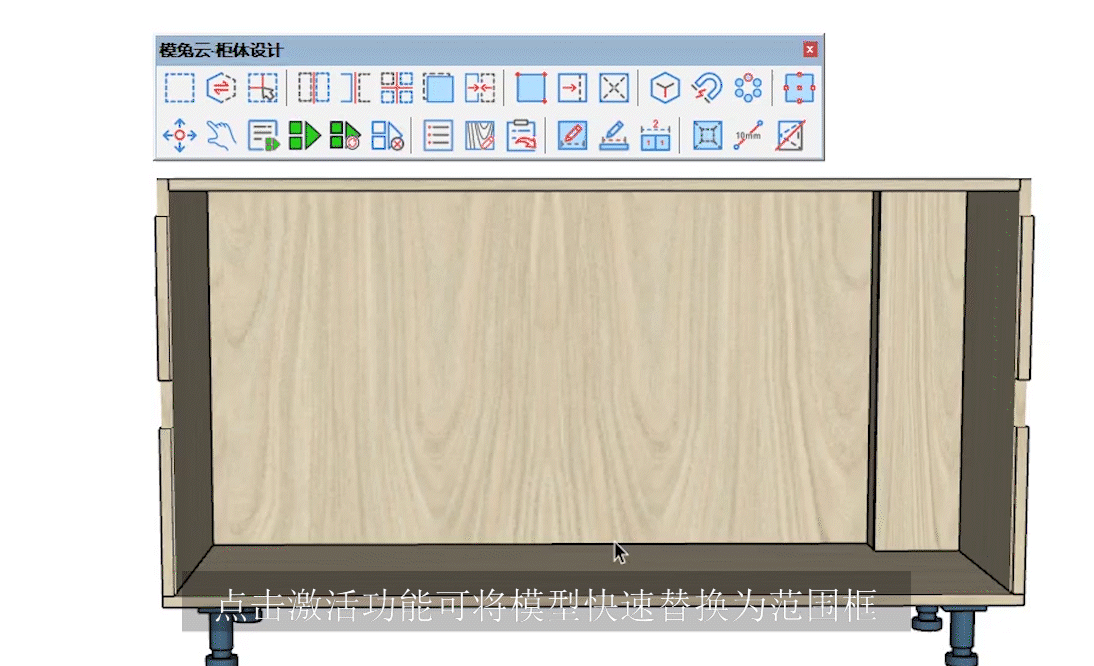Choose the vertical divider split icon
Image resolution: width=1094 pixels, height=666 pixels.
coord(313,89)
